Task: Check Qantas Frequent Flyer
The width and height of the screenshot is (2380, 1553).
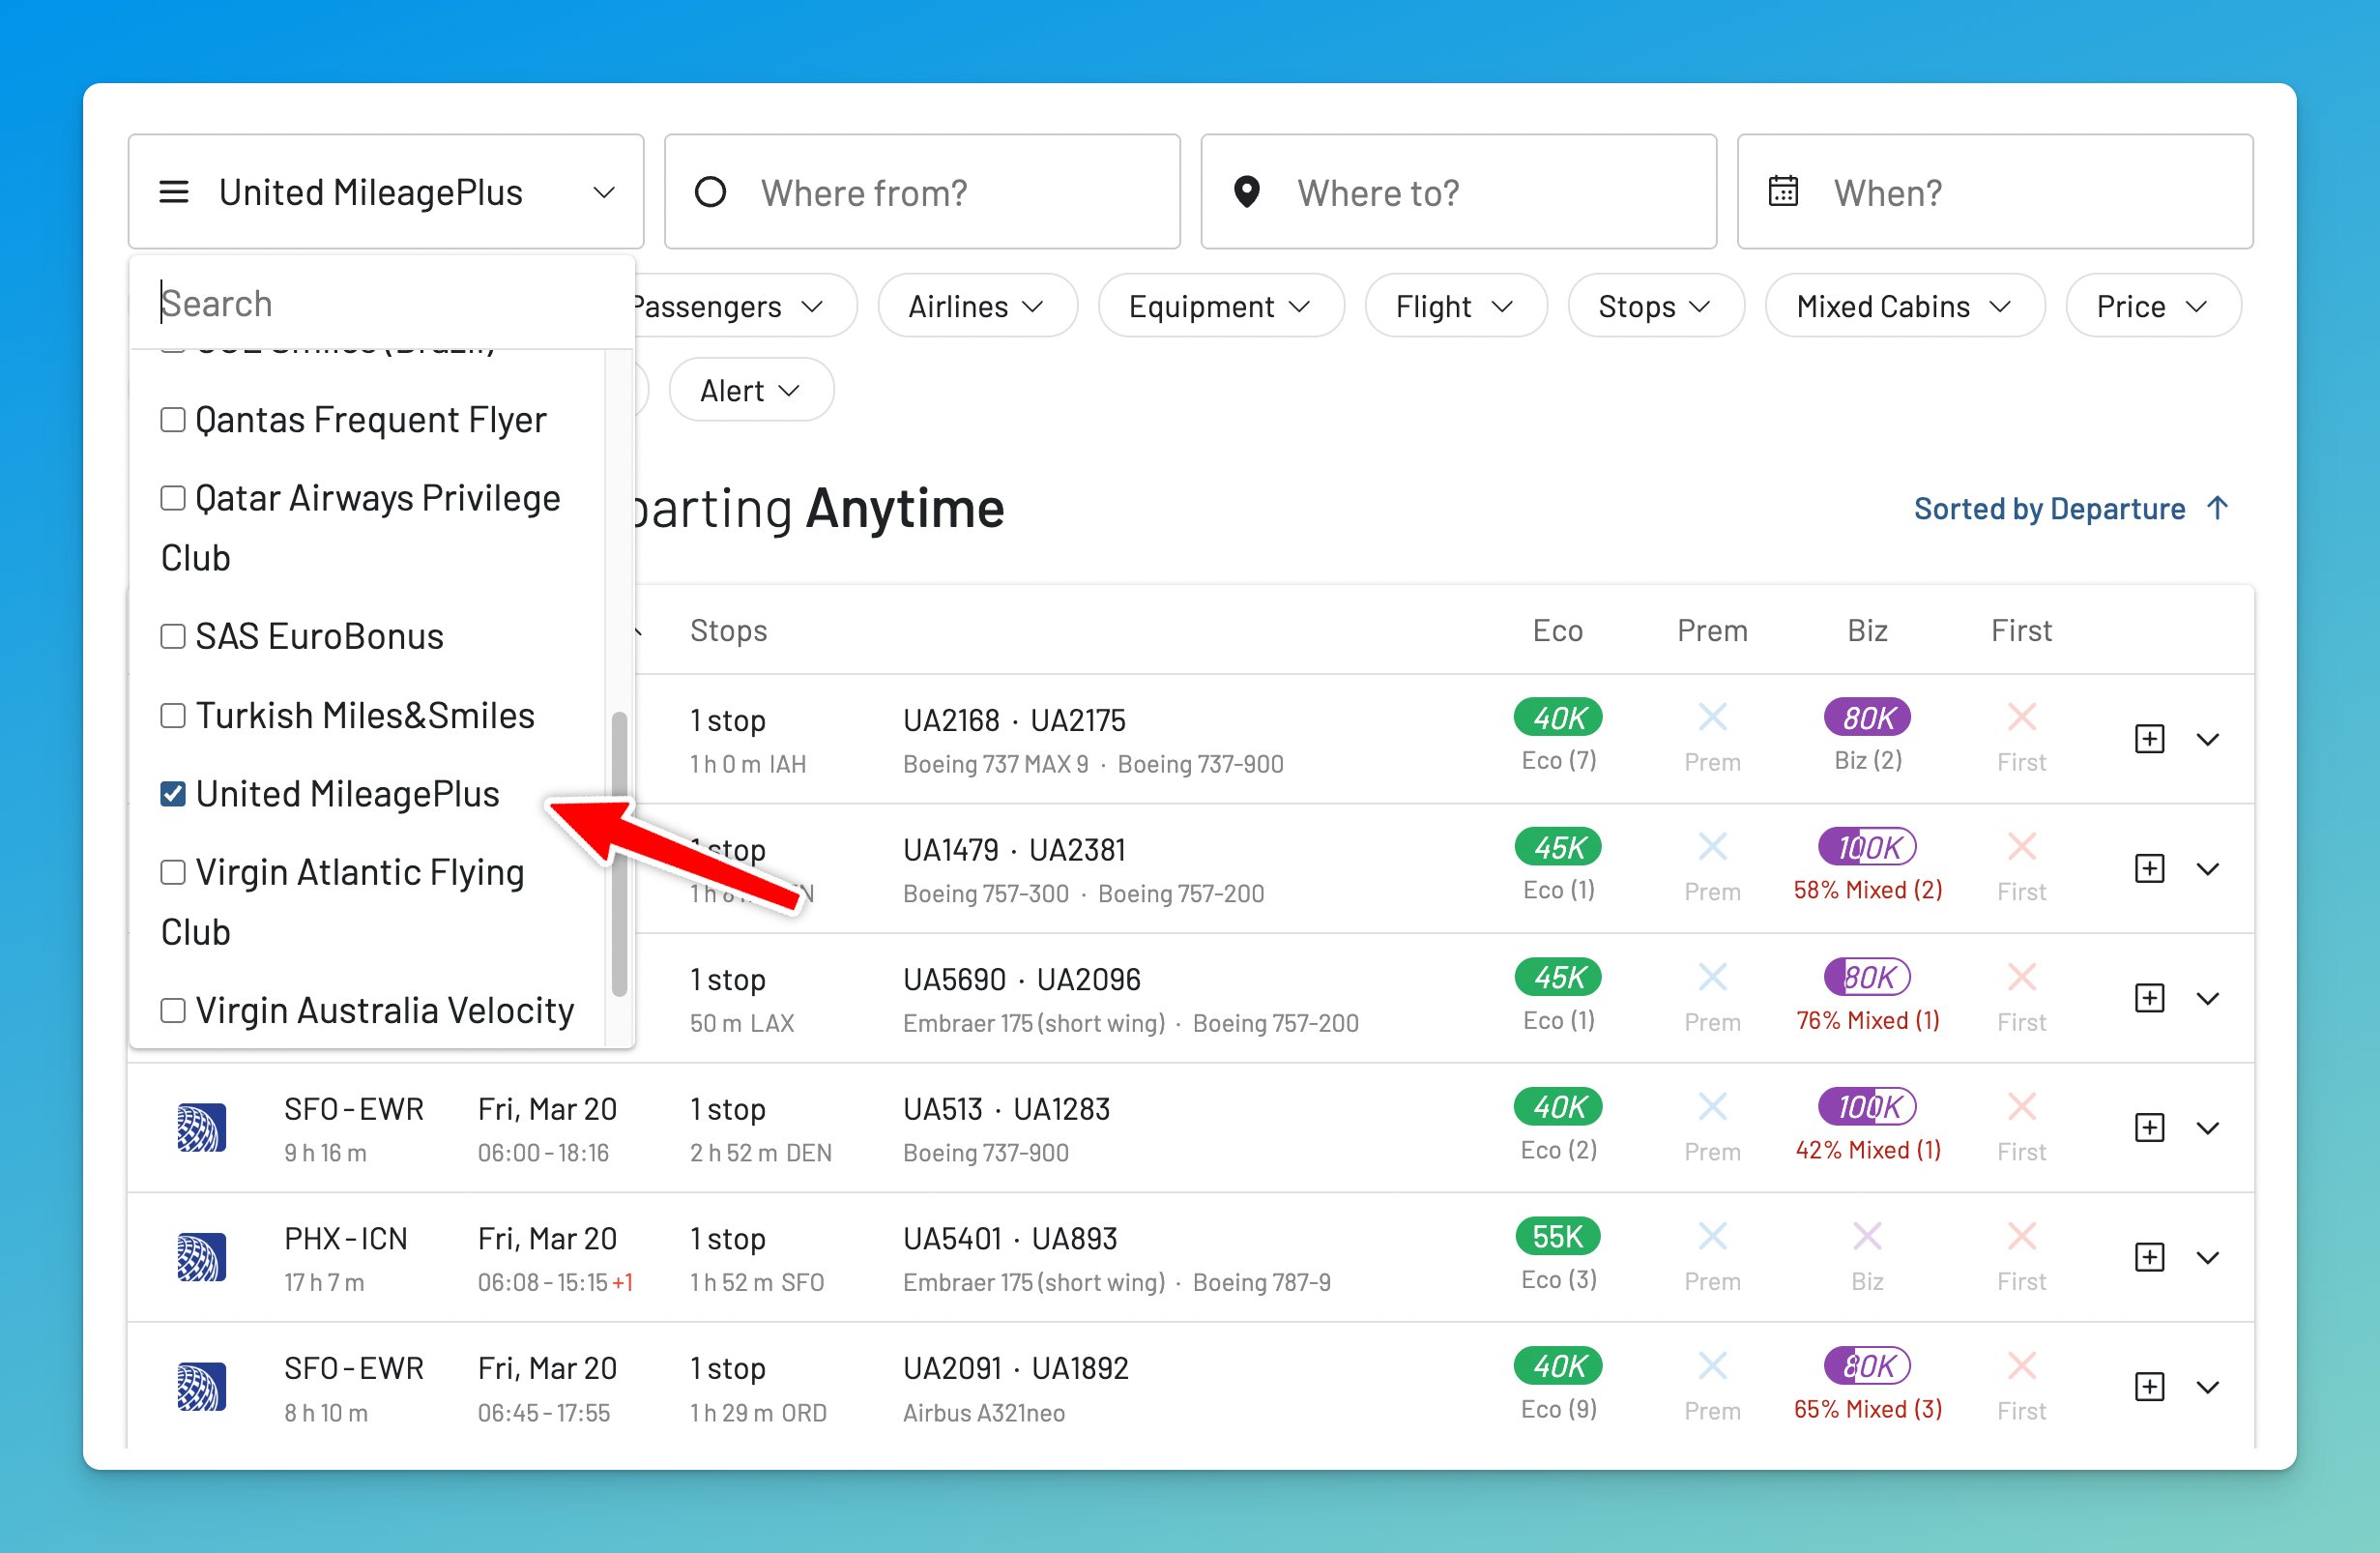Action: tap(173, 419)
